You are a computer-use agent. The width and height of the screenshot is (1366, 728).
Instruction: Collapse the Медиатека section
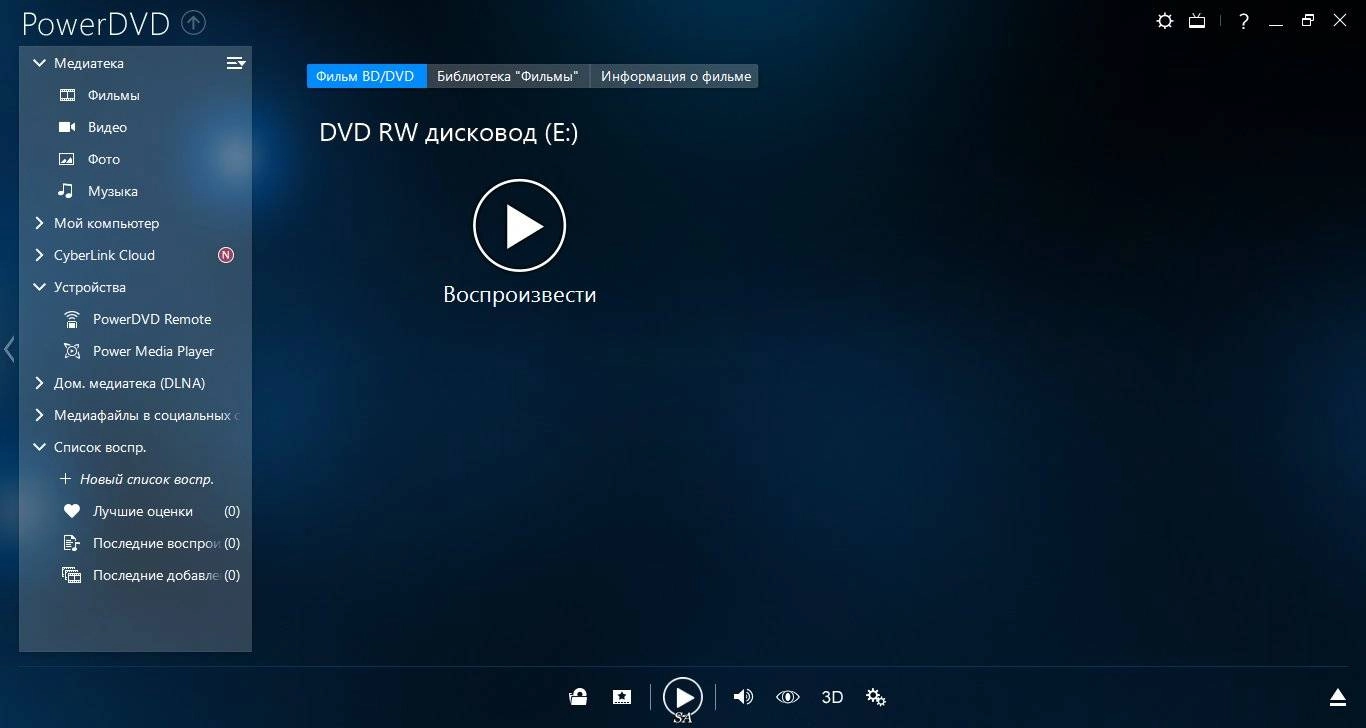tap(39, 63)
